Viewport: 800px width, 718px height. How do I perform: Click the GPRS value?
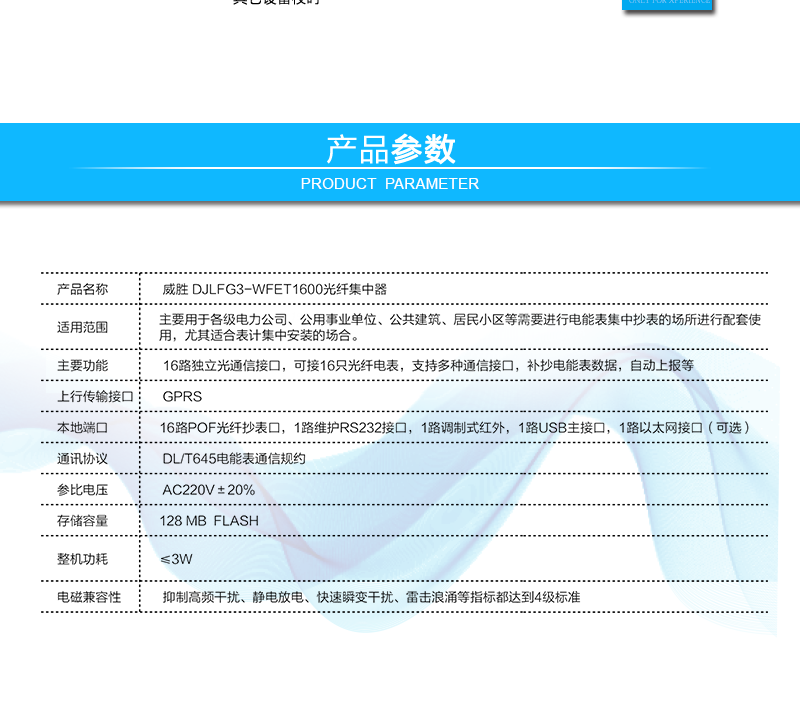pyautogui.click(x=182, y=397)
